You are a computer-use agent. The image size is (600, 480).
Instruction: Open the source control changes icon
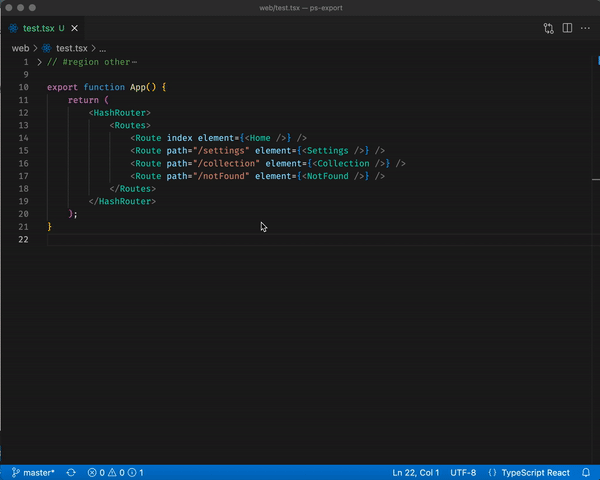coord(548,28)
